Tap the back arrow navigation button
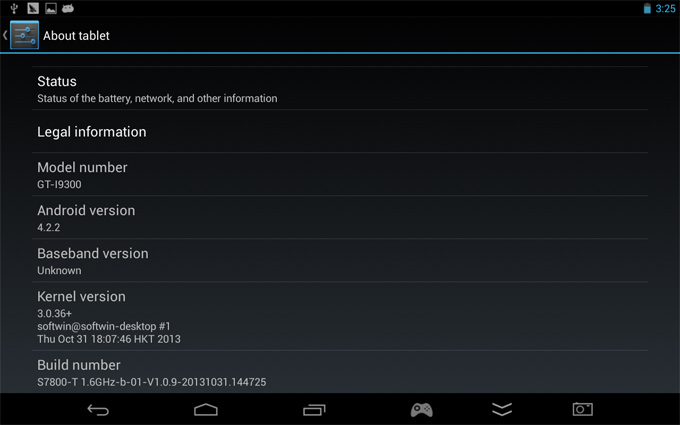Viewport: 680px width, 425px height. tap(98, 409)
